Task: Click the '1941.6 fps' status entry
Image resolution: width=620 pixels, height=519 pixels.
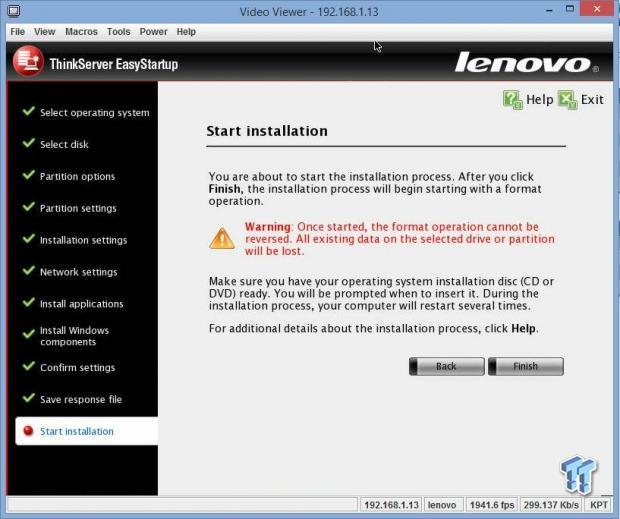Action: [492, 505]
